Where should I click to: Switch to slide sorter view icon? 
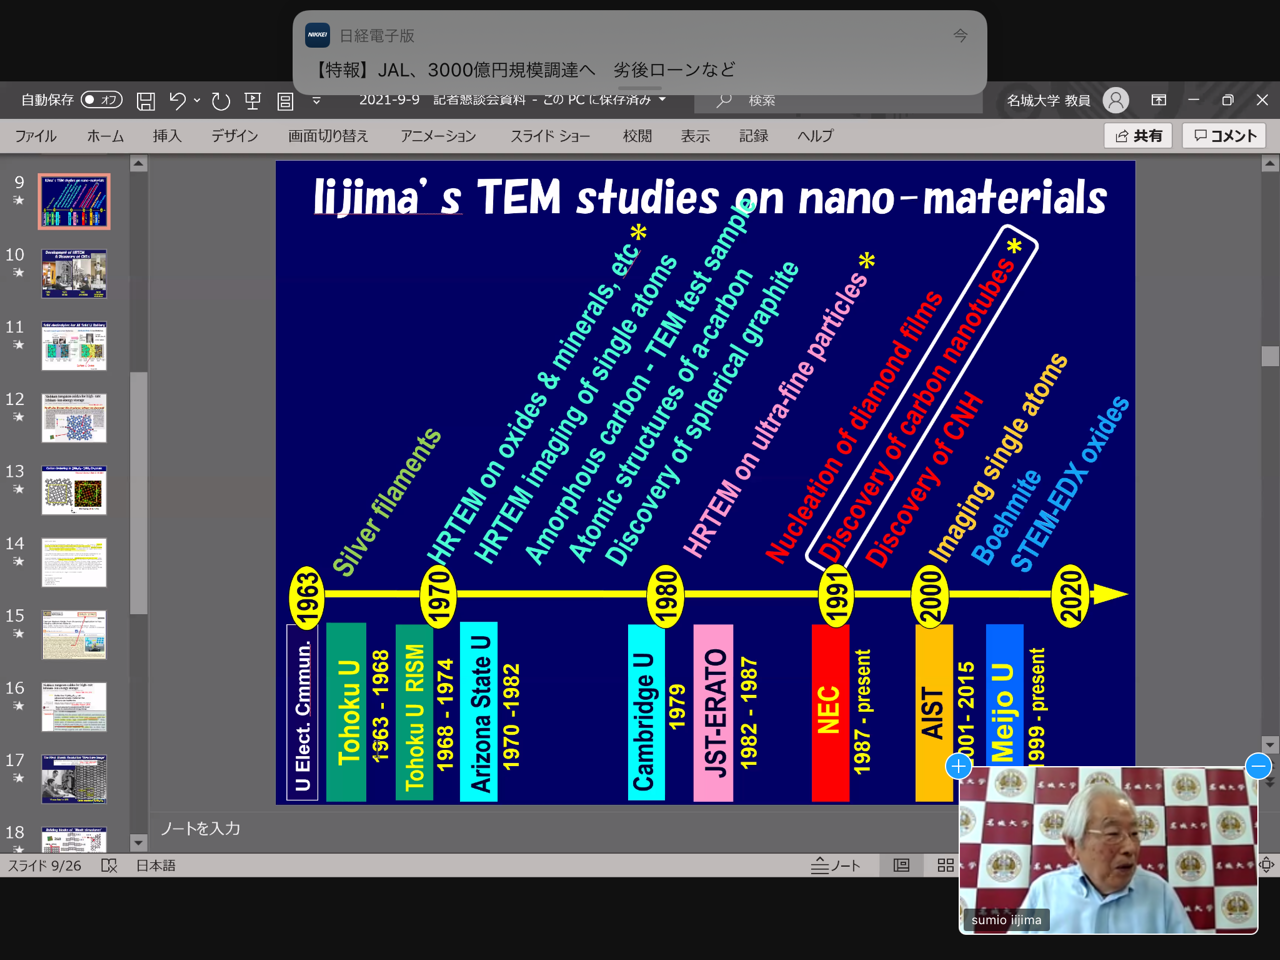pos(945,865)
